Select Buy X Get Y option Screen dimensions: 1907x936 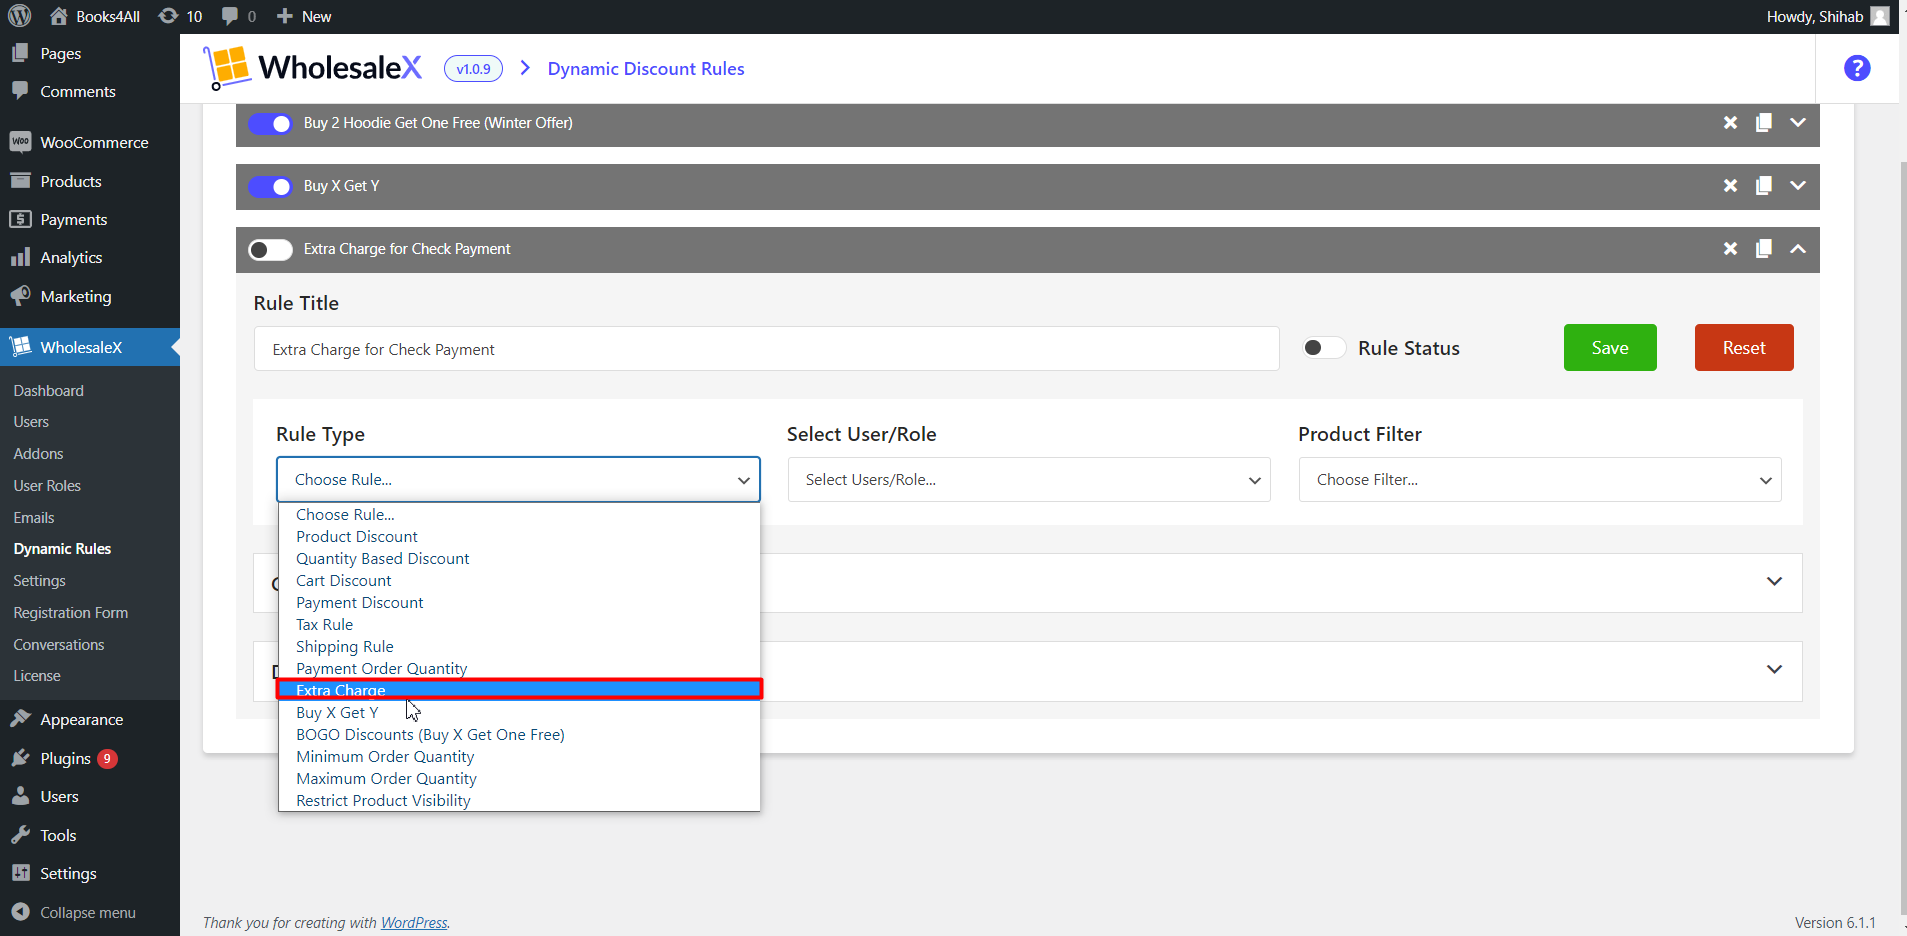click(519, 713)
